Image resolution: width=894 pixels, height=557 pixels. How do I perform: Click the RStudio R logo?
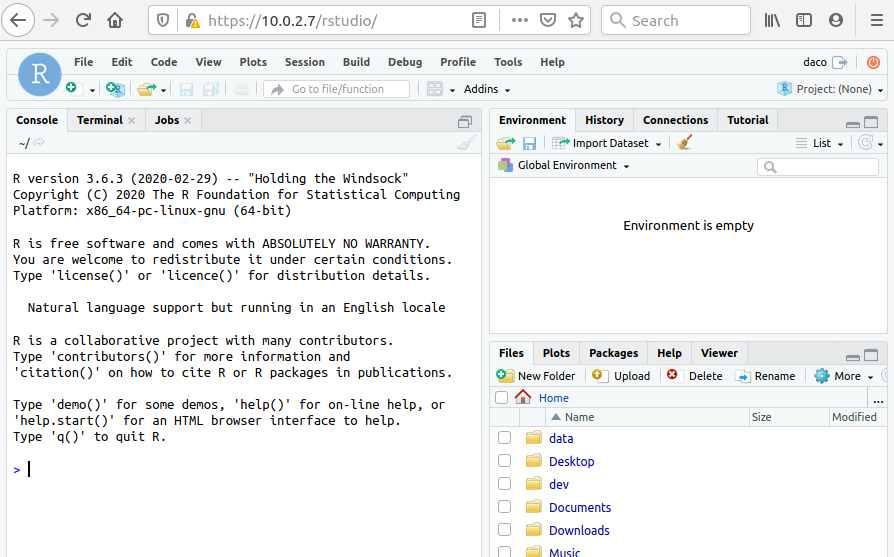tap(40, 74)
